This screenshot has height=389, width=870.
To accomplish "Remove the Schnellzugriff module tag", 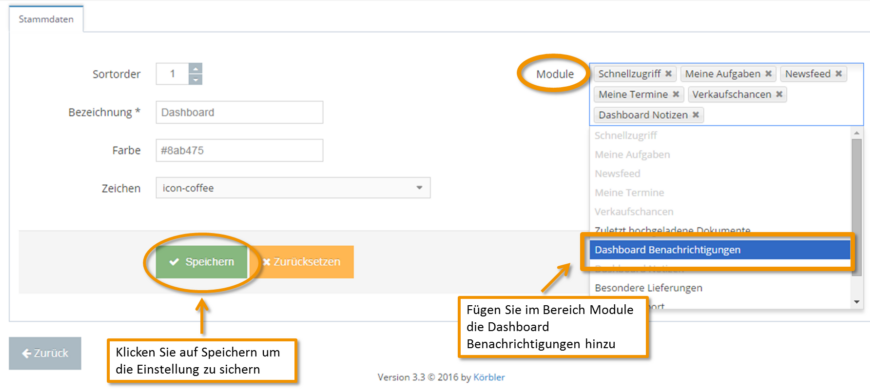I will click(668, 74).
